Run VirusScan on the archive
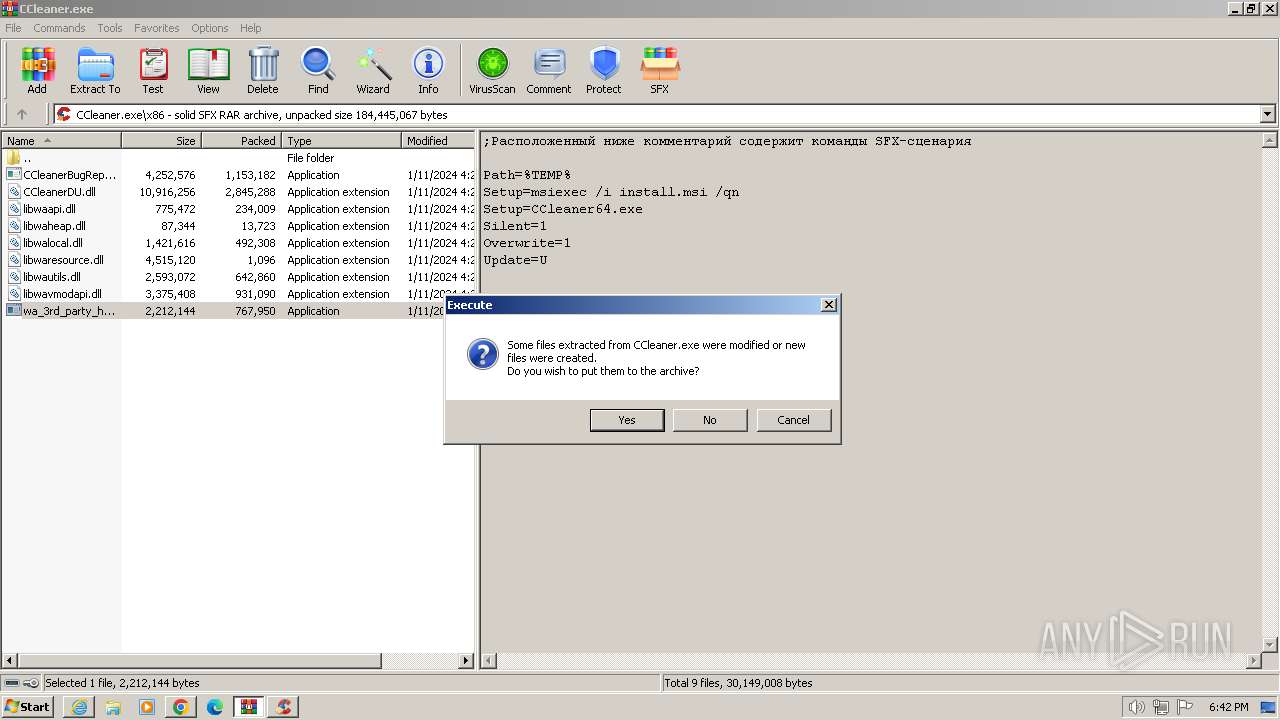This screenshot has width=1280, height=720. tap(492, 71)
